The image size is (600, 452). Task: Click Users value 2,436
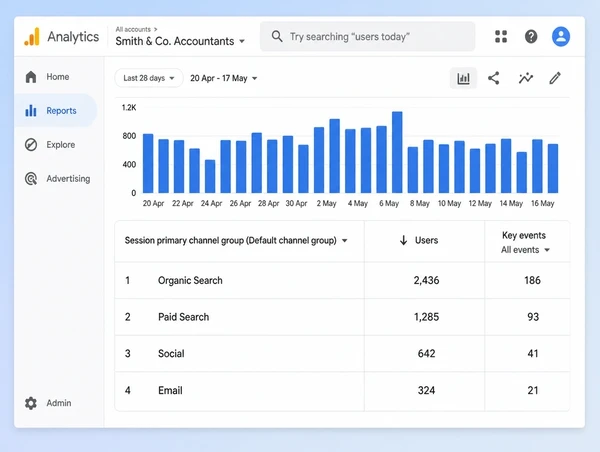pyautogui.click(x=426, y=281)
